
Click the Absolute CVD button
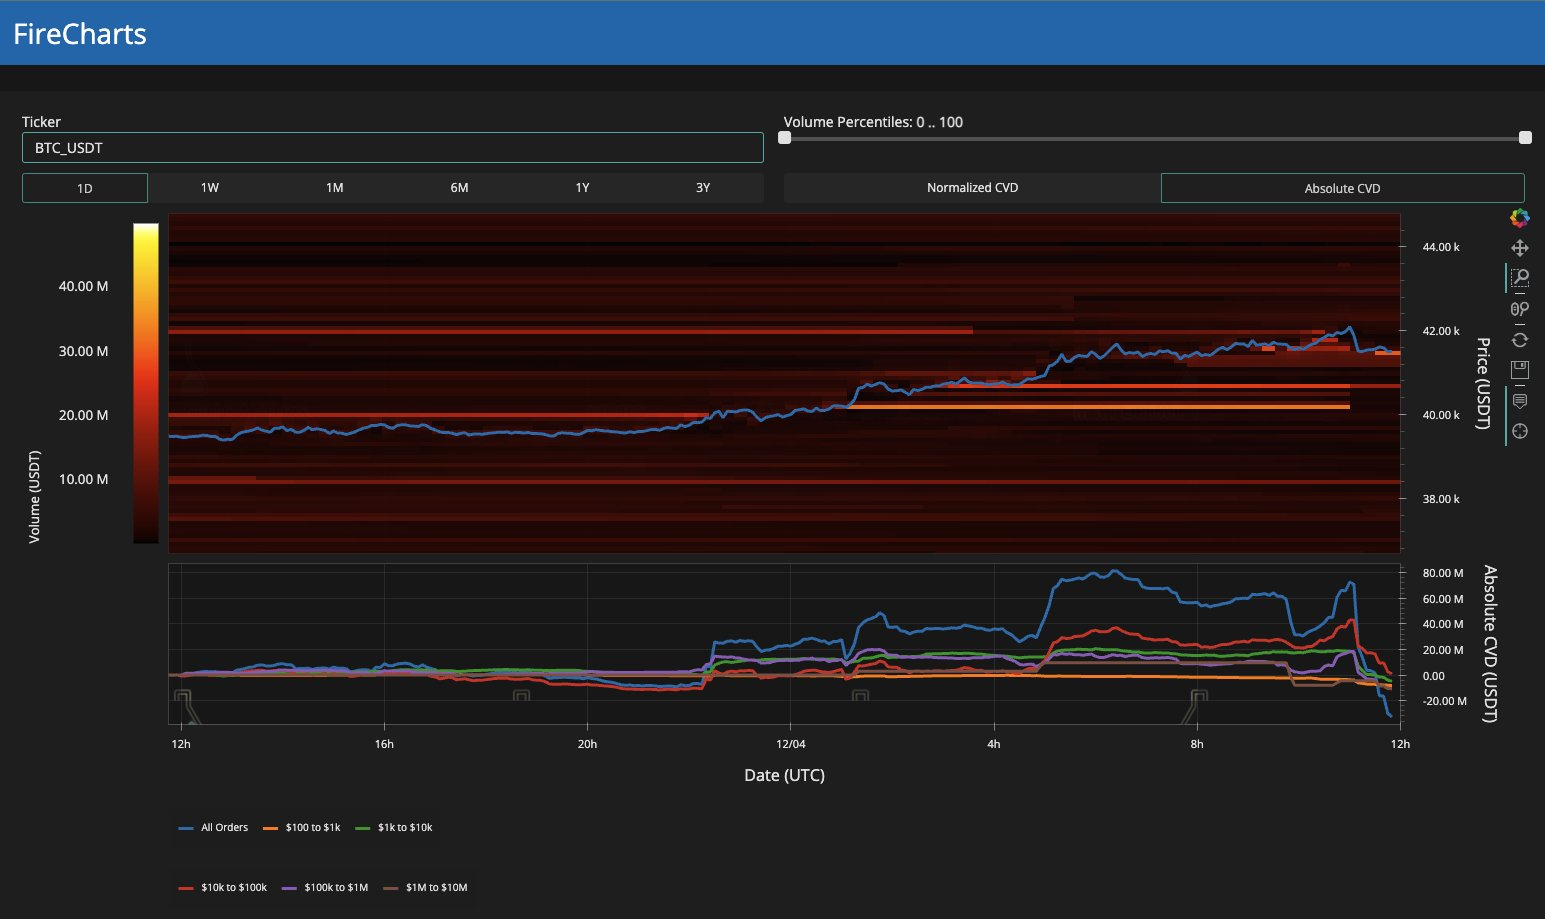[1342, 188]
